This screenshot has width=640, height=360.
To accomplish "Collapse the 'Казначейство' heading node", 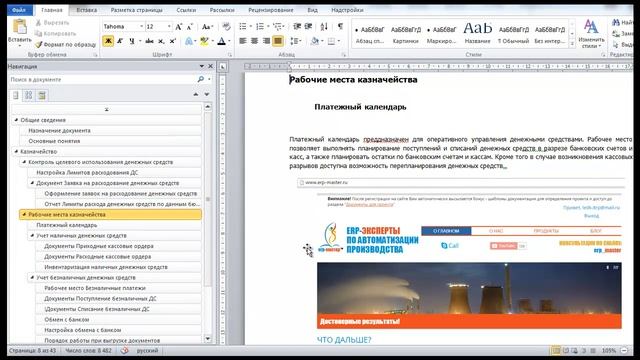I will [x=16, y=151].
